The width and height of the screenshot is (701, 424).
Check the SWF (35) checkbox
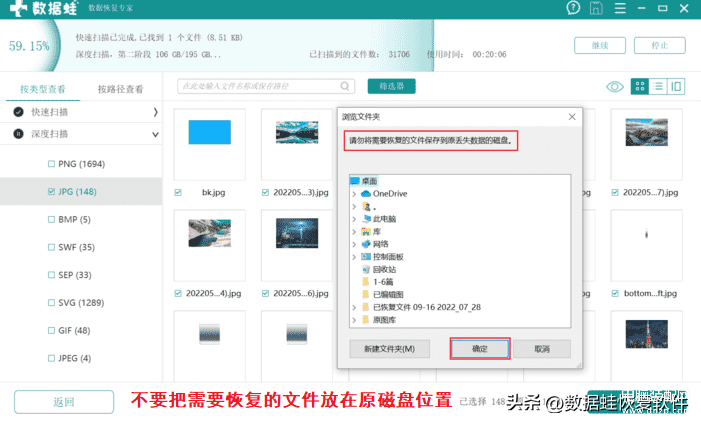click(x=51, y=247)
